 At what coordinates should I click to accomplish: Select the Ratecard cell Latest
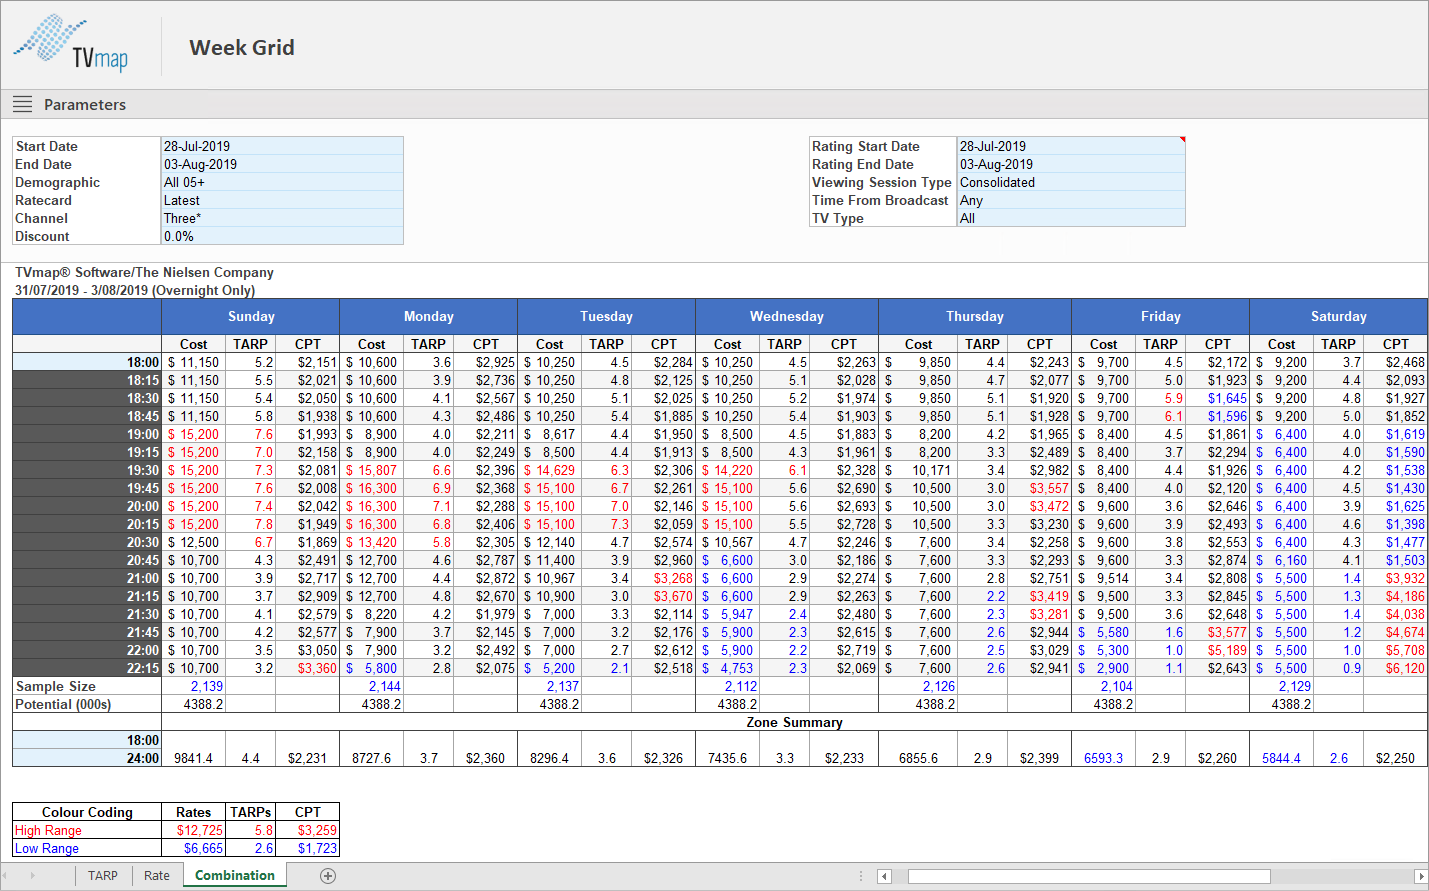(x=282, y=200)
